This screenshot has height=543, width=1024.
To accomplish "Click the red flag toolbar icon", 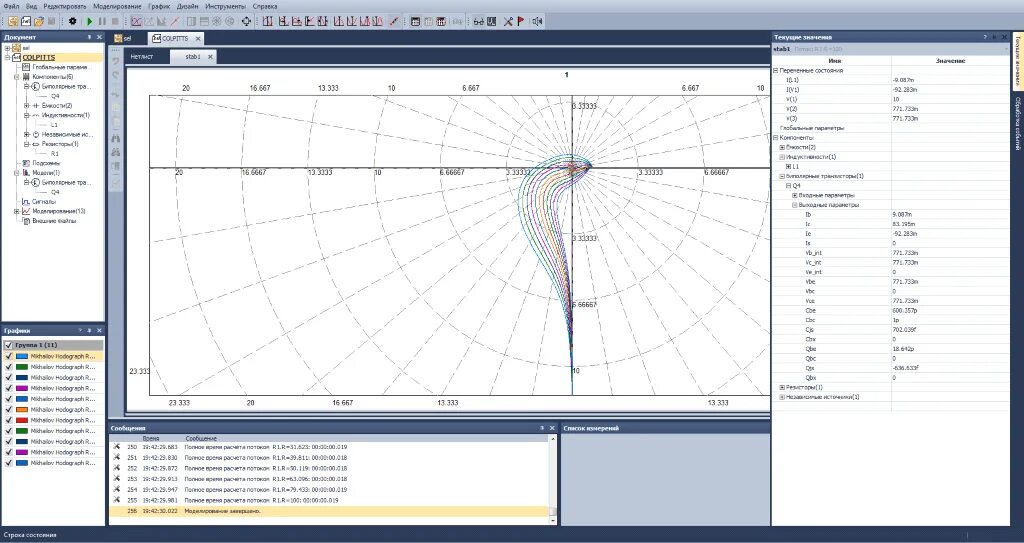I will (520, 22).
